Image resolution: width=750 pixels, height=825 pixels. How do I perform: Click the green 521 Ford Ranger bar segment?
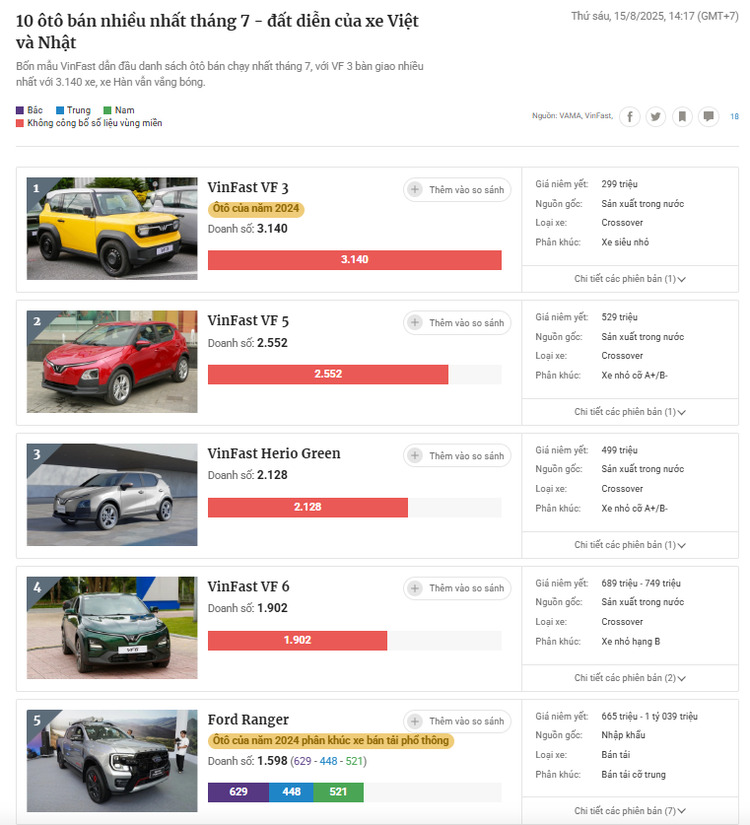pyautogui.click(x=338, y=792)
